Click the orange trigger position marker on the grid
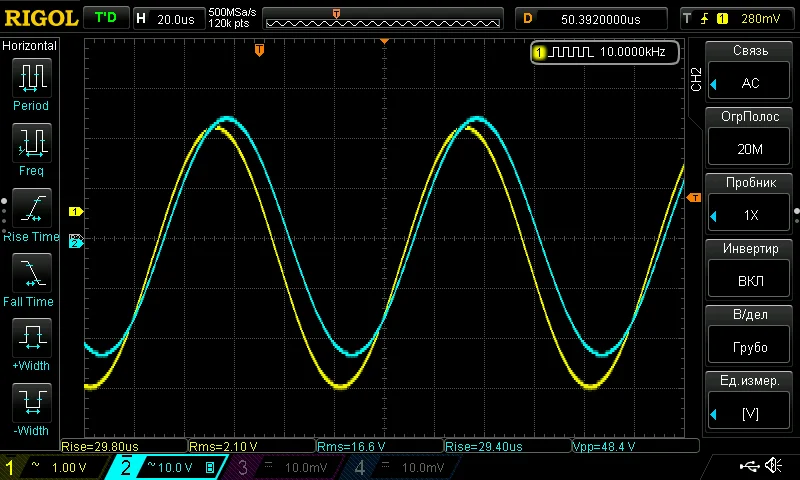Viewport: 800px width, 480px height. pyautogui.click(x=259, y=50)
